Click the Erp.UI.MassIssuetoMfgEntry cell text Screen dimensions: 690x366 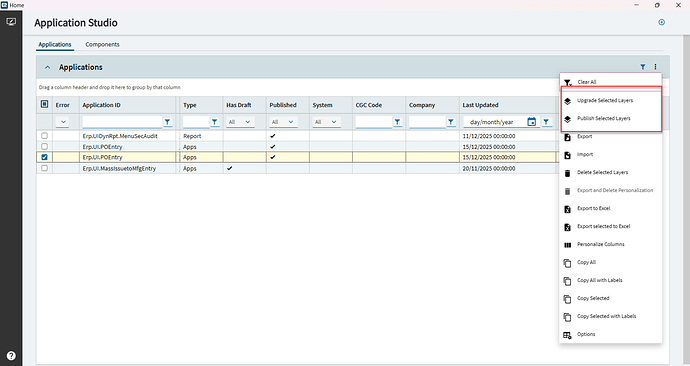119,168
